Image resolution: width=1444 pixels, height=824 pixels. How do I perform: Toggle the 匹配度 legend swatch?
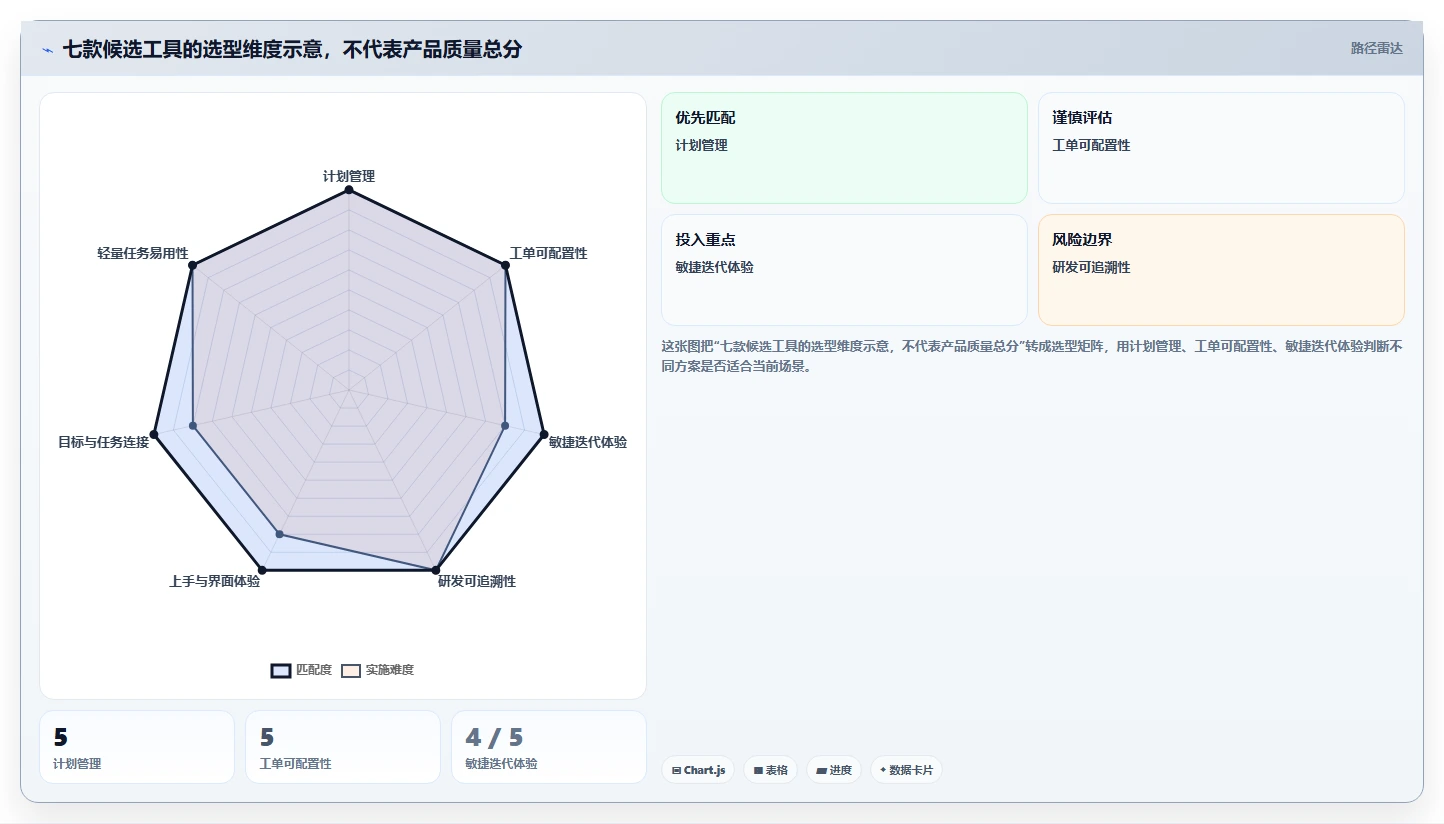[x=281, y=670]
